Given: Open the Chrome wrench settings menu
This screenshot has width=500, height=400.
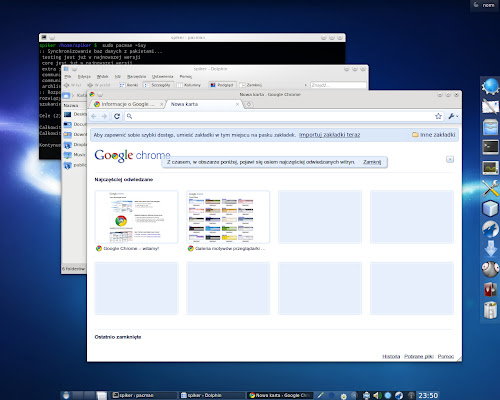Looking at the screenshot, I should coord(453,116).
